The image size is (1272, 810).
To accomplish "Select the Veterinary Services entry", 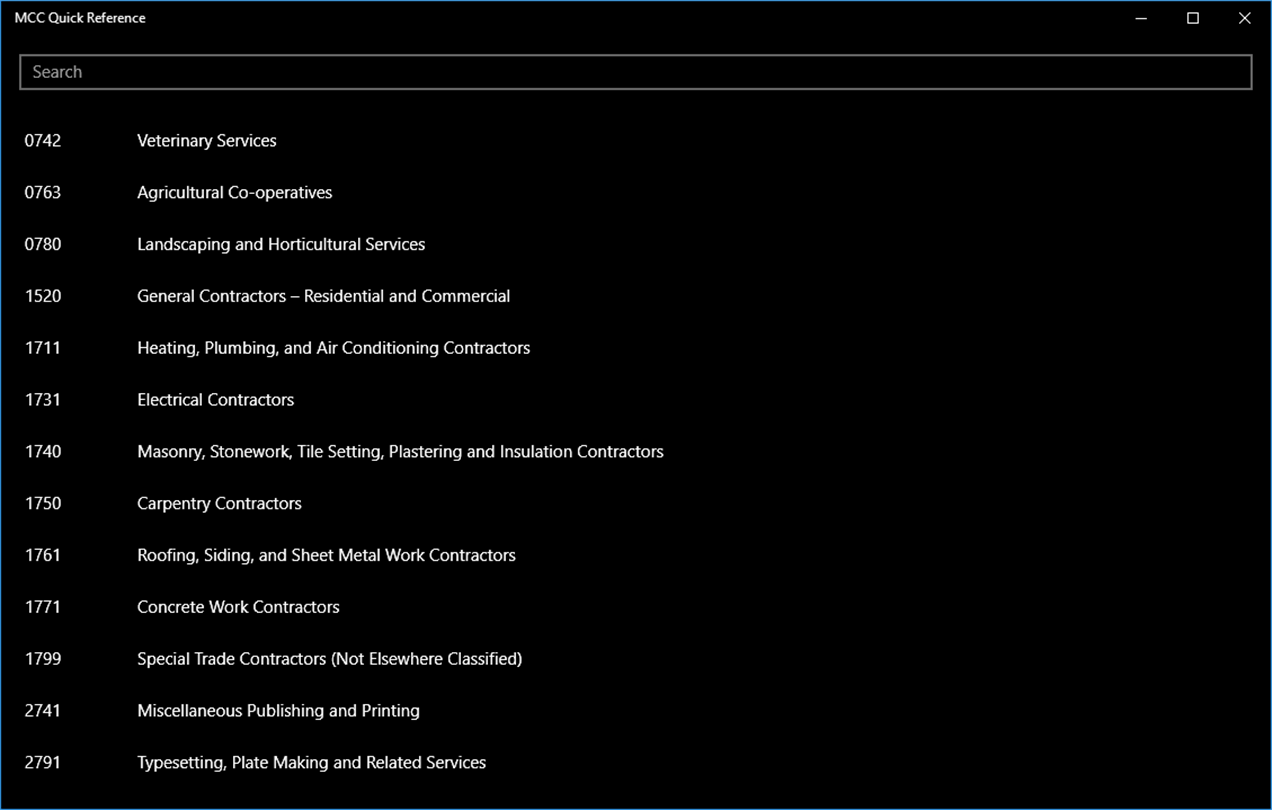I will [206, 141].
